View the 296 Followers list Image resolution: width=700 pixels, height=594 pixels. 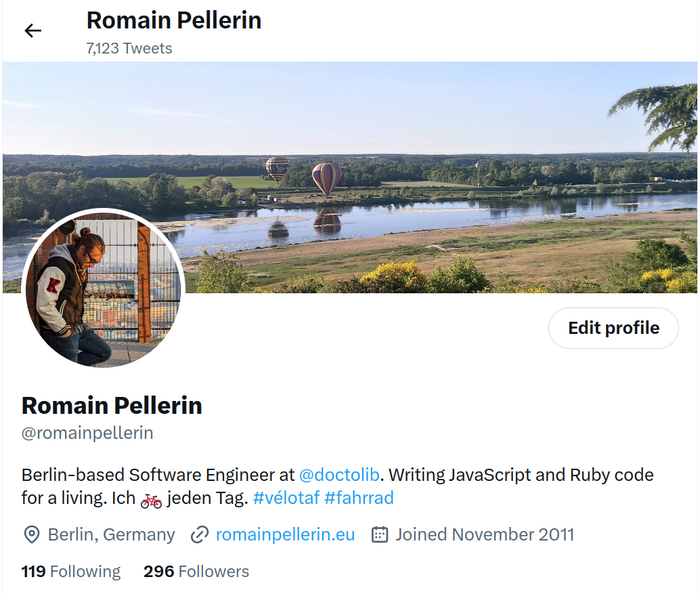click(196, 571)
